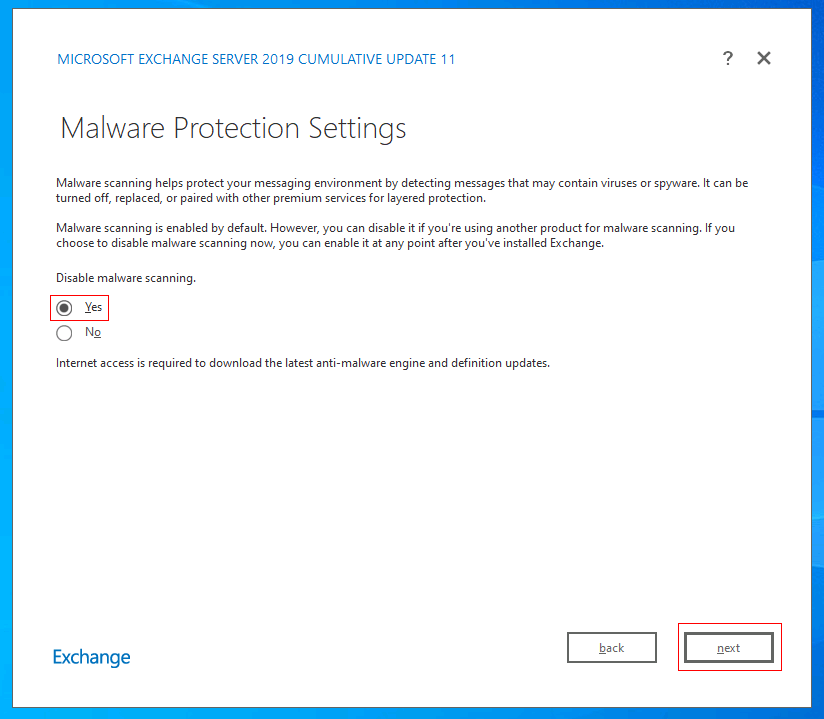Close the Exchange setup wizard window
Image resolution: width=824 pixels, height=719 pixels.
764,58
